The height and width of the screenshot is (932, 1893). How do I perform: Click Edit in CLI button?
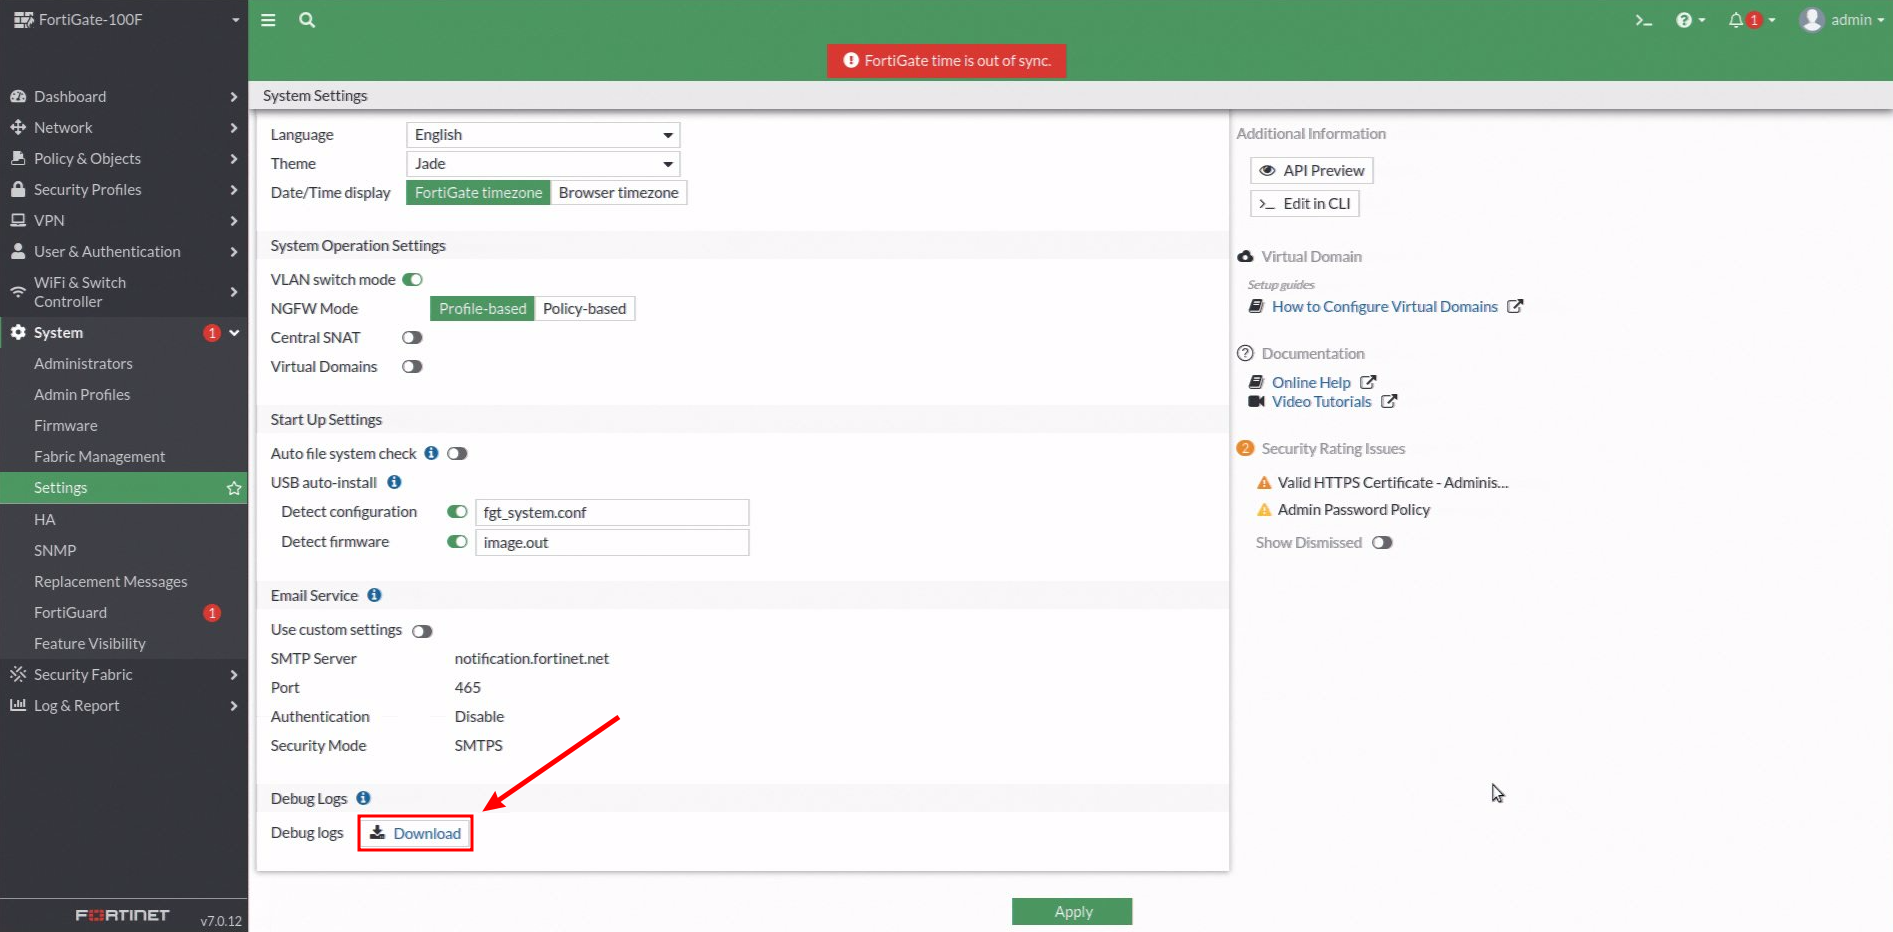(1305, 204)
